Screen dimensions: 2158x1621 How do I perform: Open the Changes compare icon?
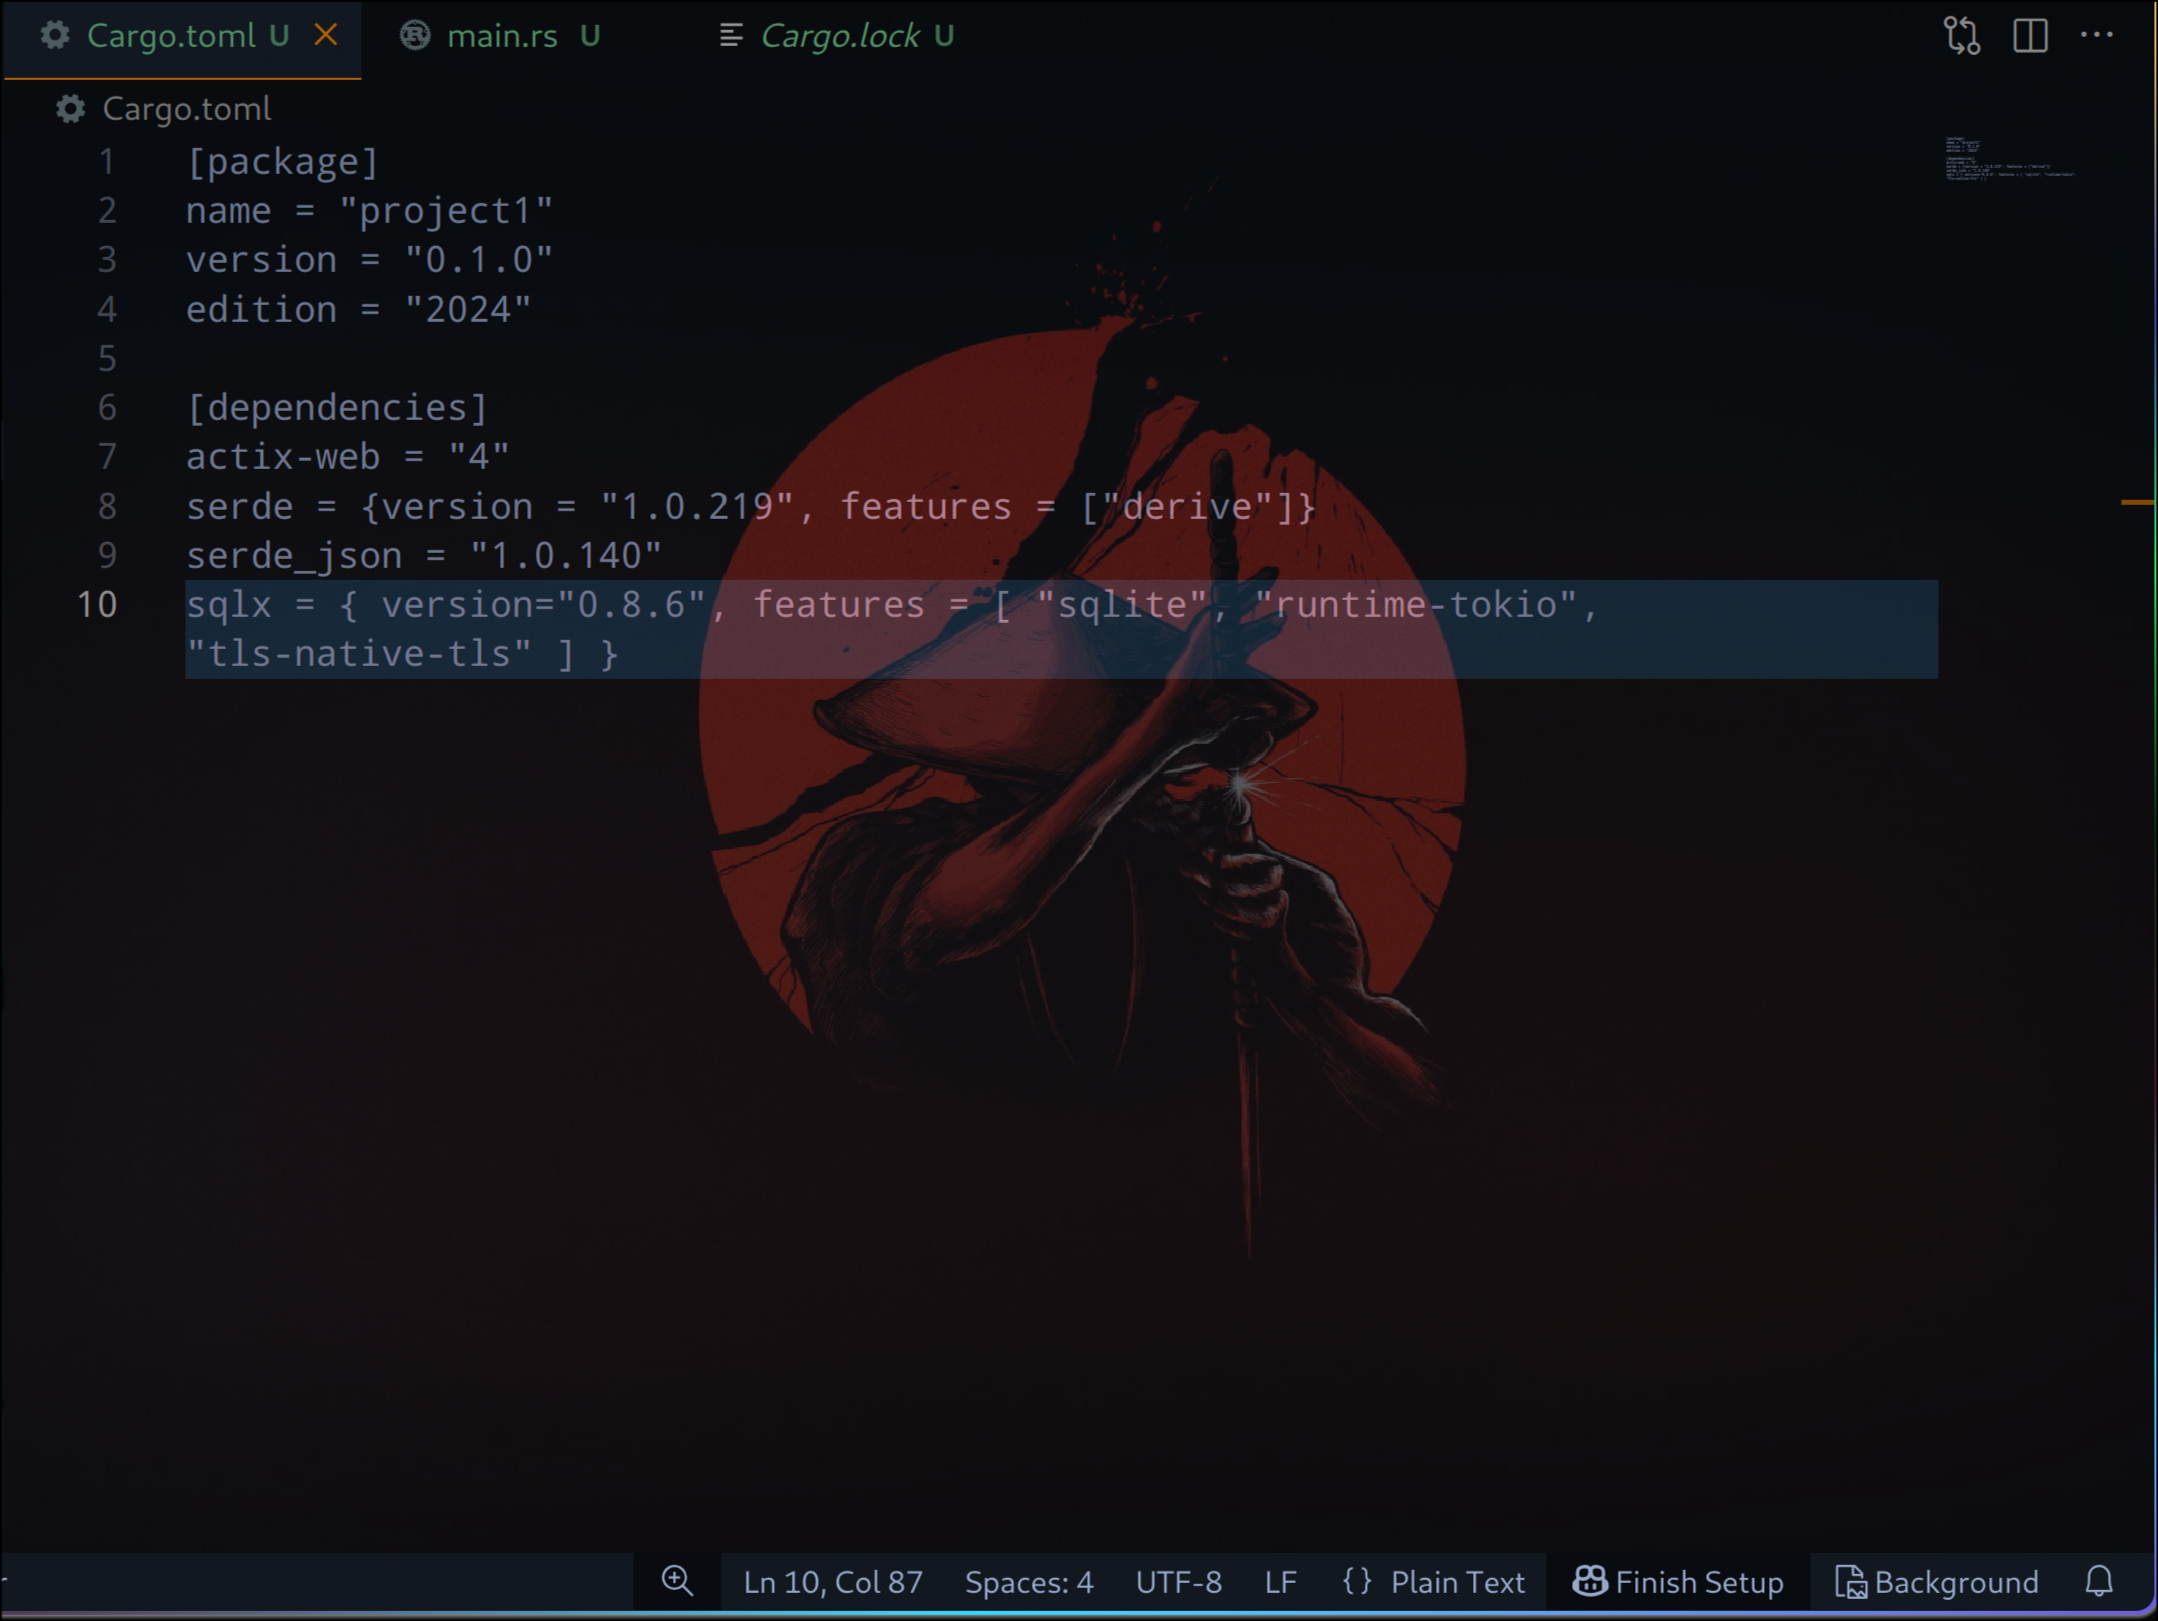tap(1961, 36)
